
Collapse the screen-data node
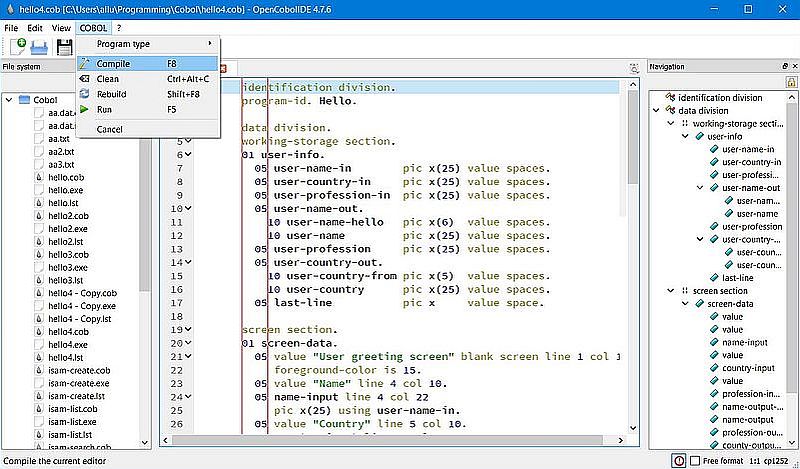[685, 304]
